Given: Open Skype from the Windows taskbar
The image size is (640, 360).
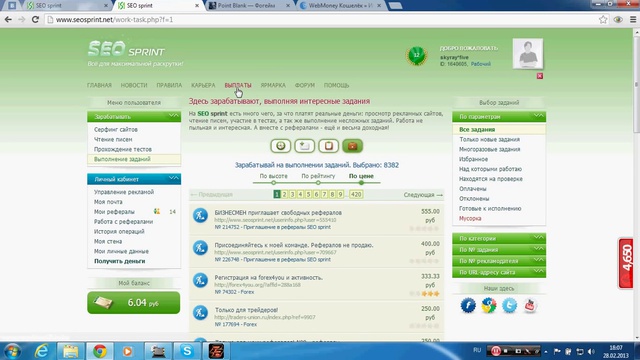Looking at the screenshot, I should 187,351.
